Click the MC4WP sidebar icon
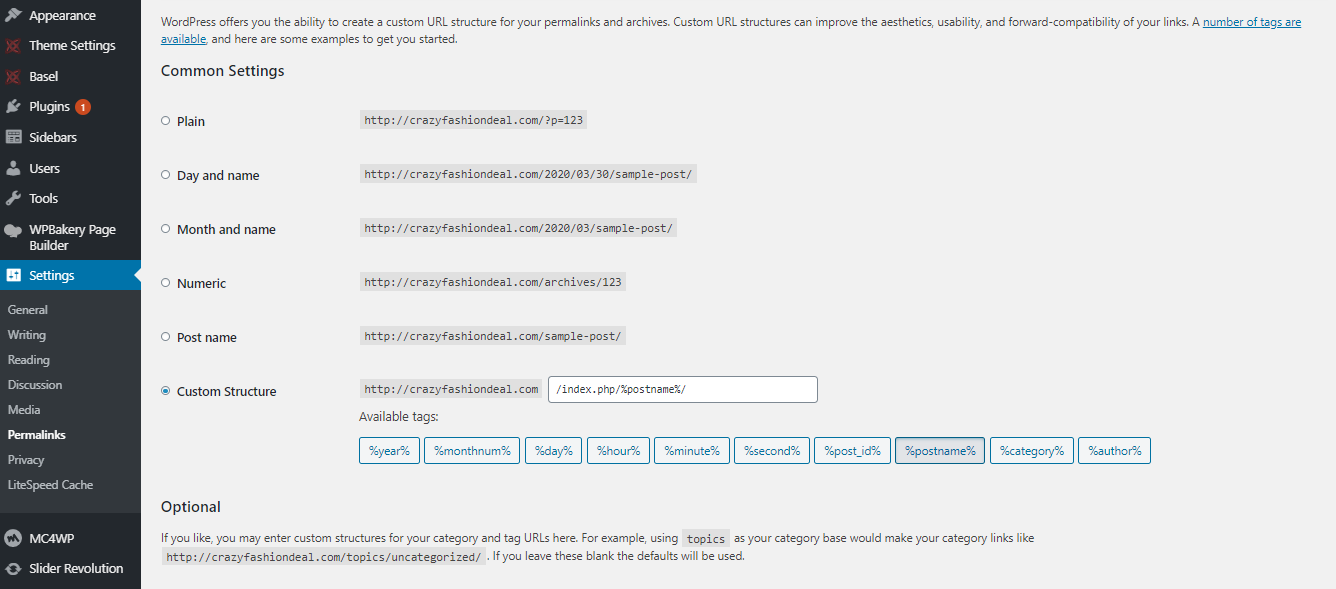 point(13,538)
